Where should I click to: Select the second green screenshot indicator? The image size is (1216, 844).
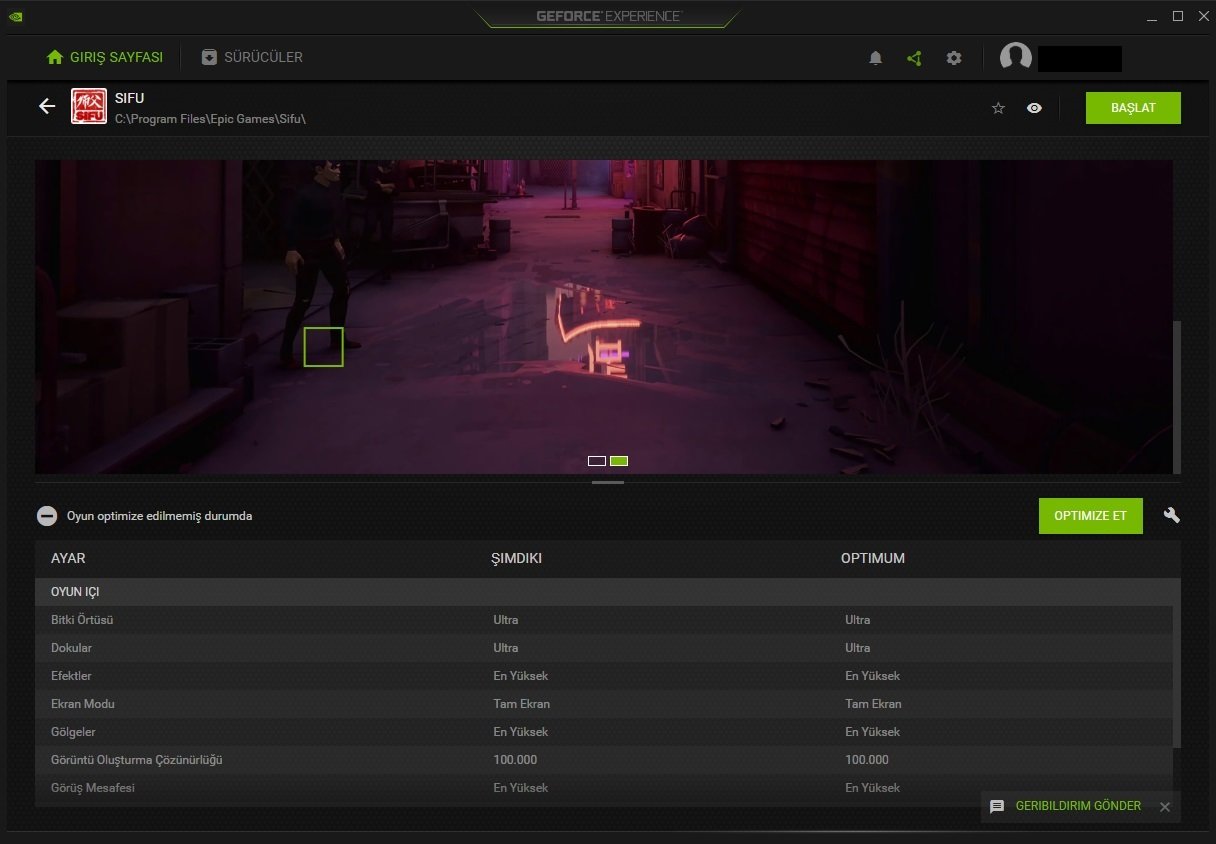click(619, 461)
